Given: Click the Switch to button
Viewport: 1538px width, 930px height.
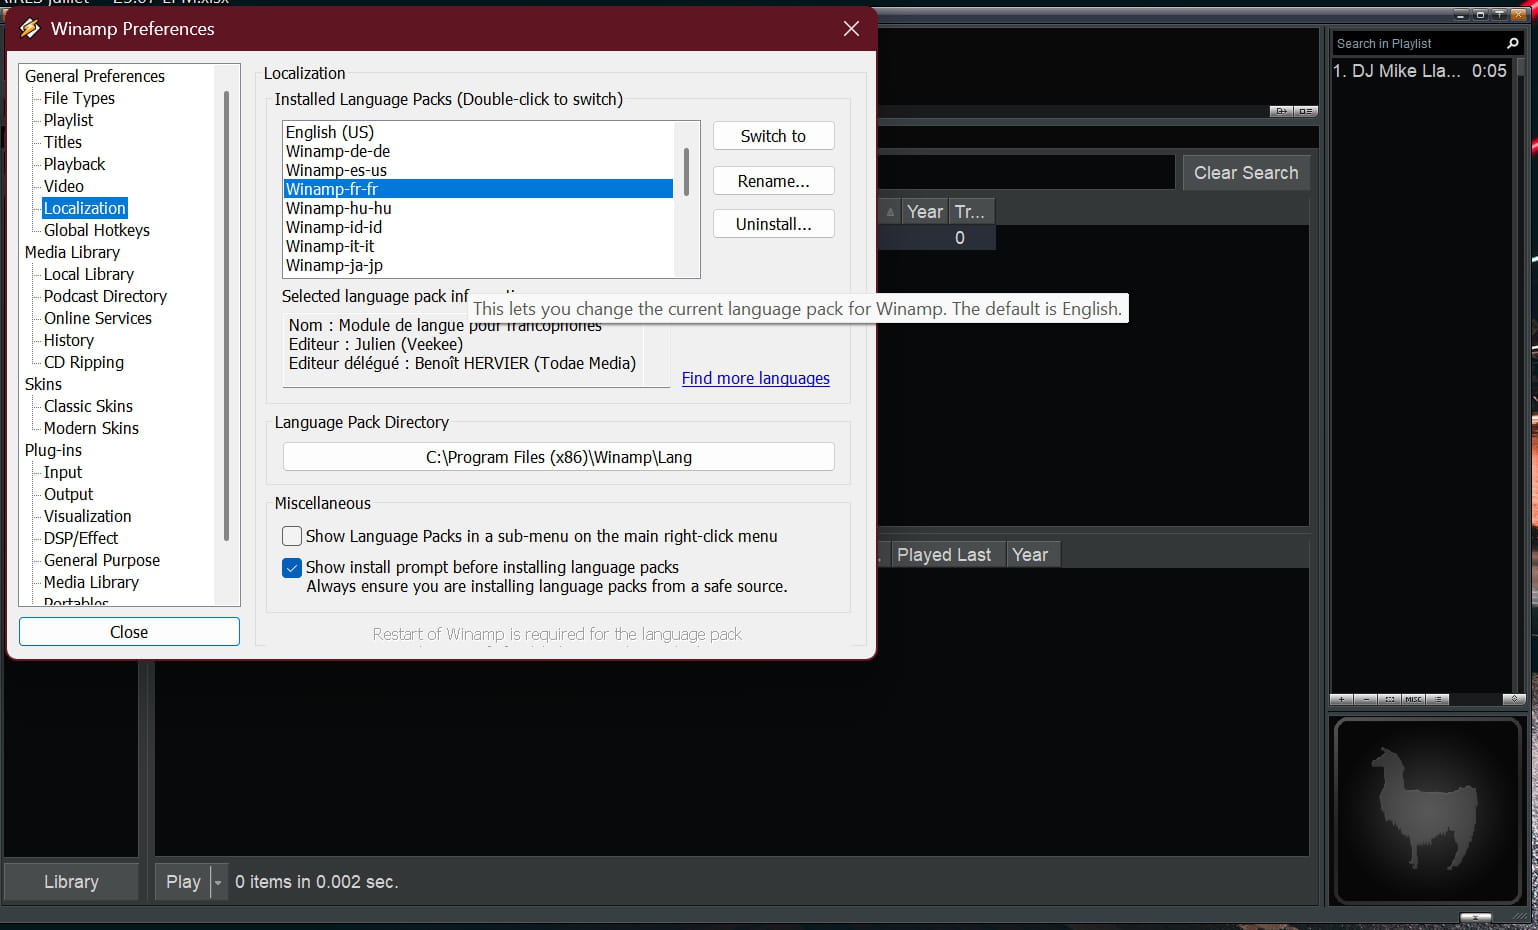Looking at the screenshot, I should (x=773, y=136).
